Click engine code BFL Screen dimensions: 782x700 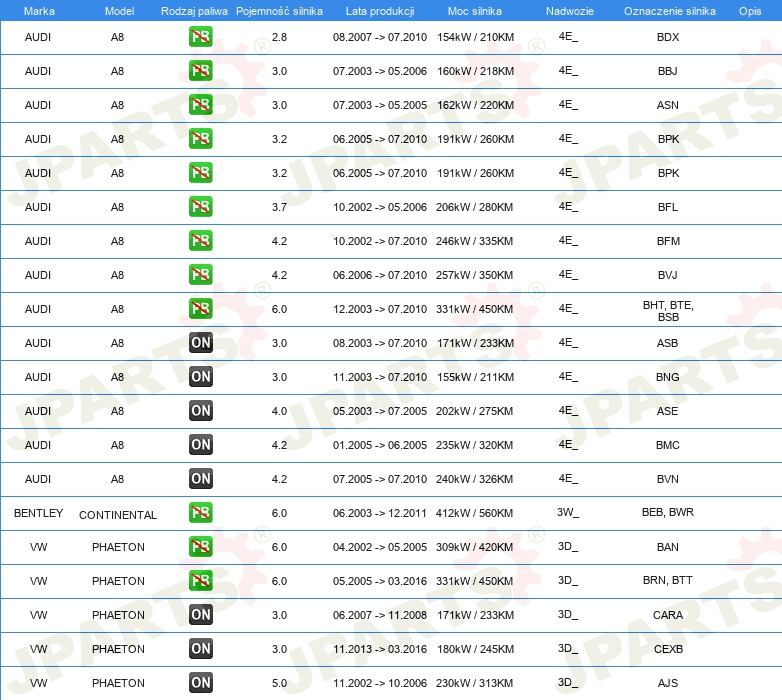[667, 207]
